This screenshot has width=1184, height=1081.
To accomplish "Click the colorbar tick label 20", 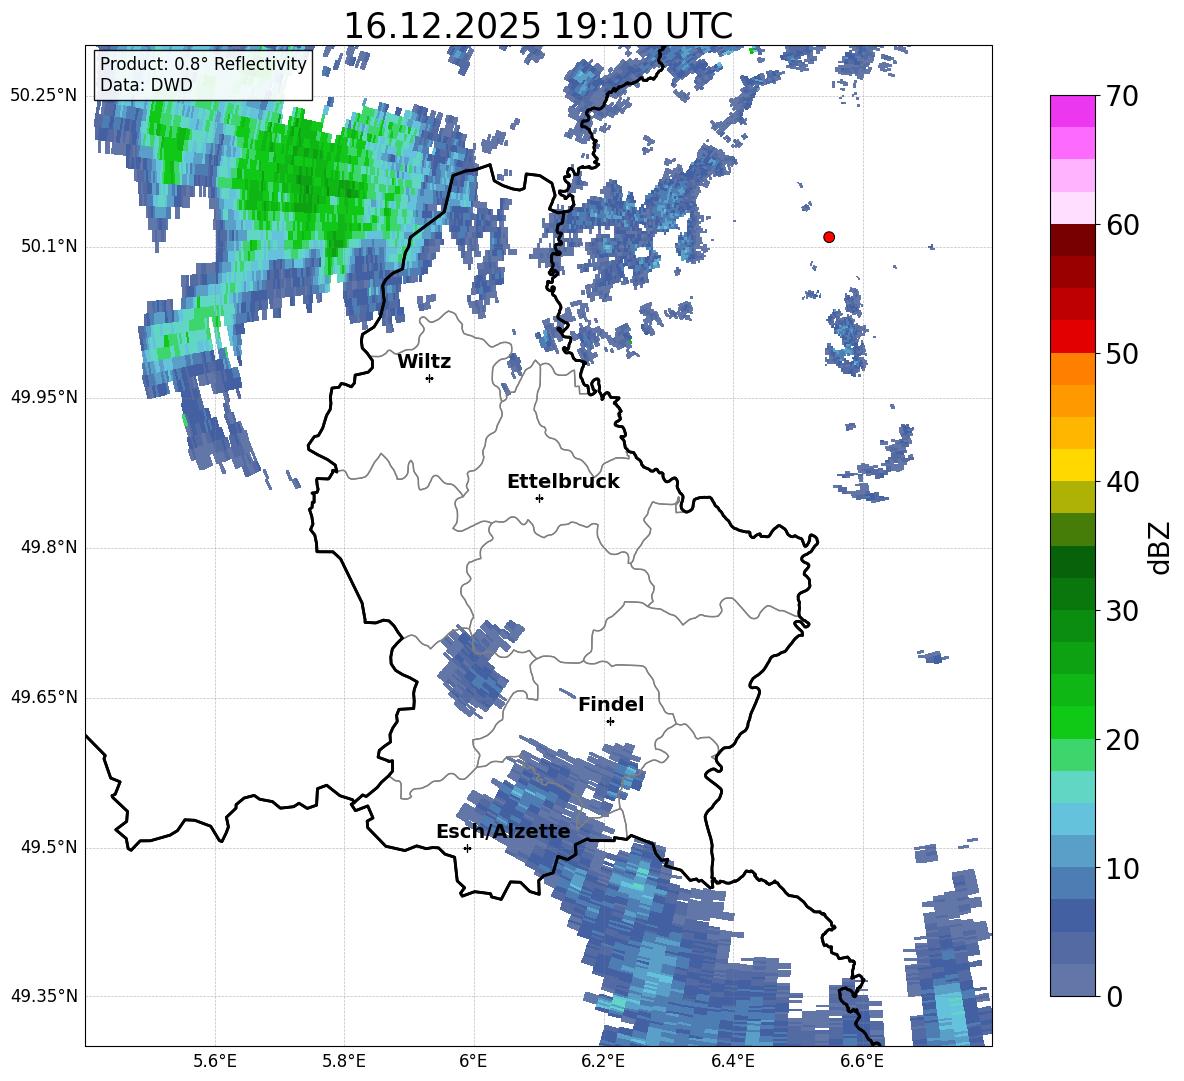I will coord(1122,740).
